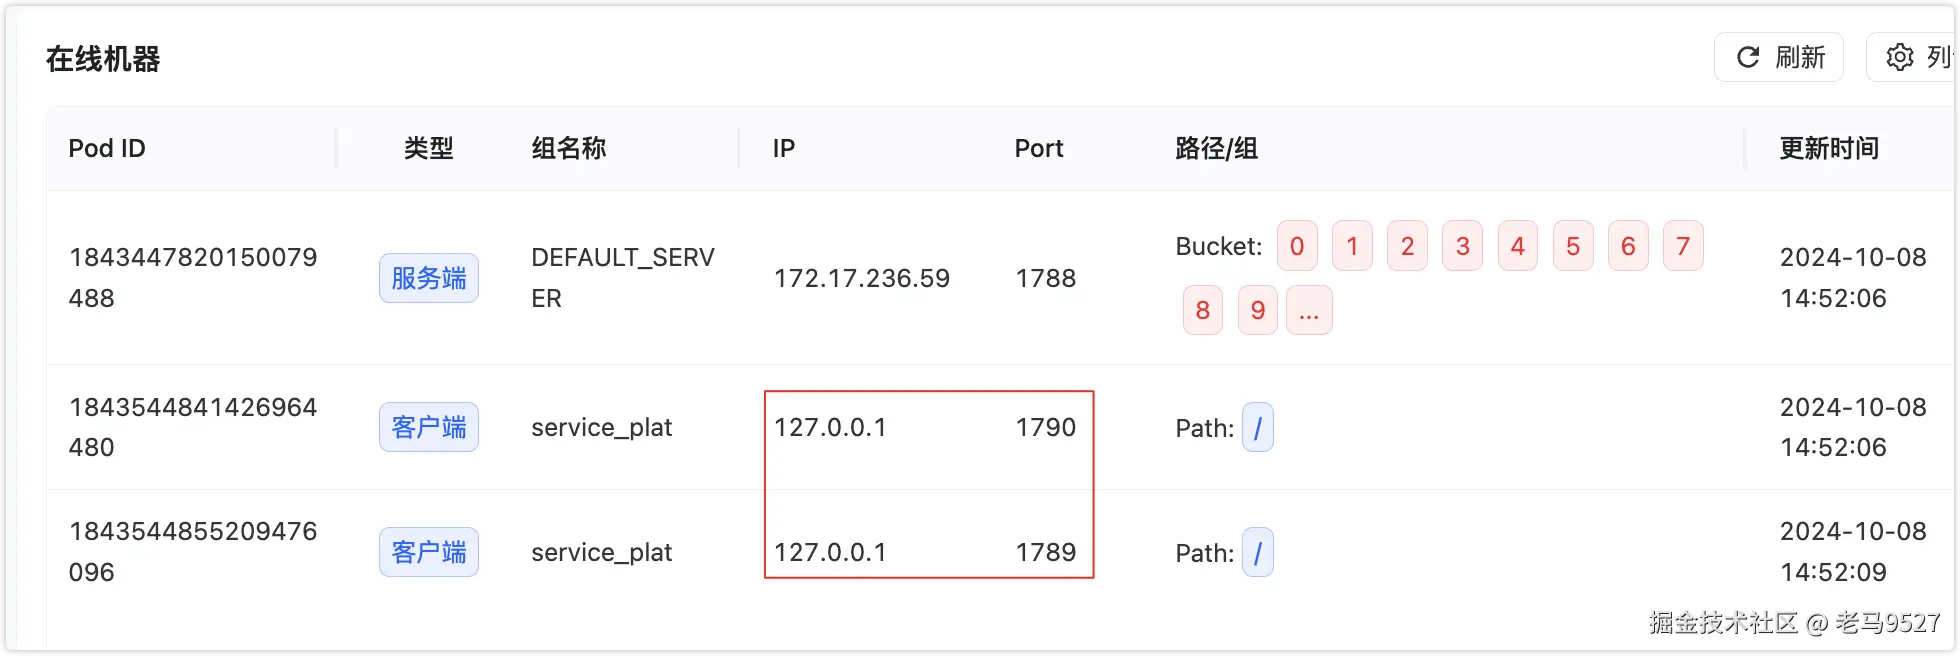The height and width of the screenshot is (656, 1960).
Task: Click 客户端 tag for port 1790 row
Action: 429,427
